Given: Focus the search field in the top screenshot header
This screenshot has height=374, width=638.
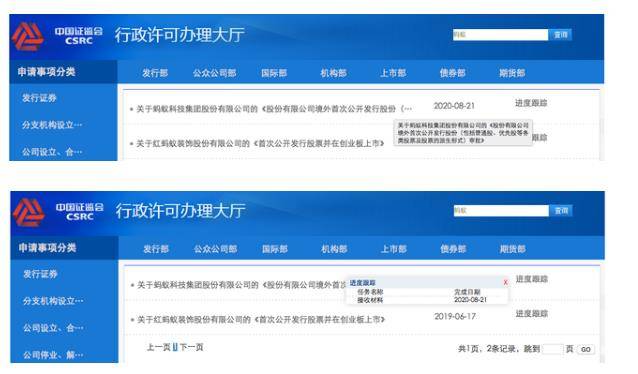Looking at the screenshot, I should (x=500, y=35).
